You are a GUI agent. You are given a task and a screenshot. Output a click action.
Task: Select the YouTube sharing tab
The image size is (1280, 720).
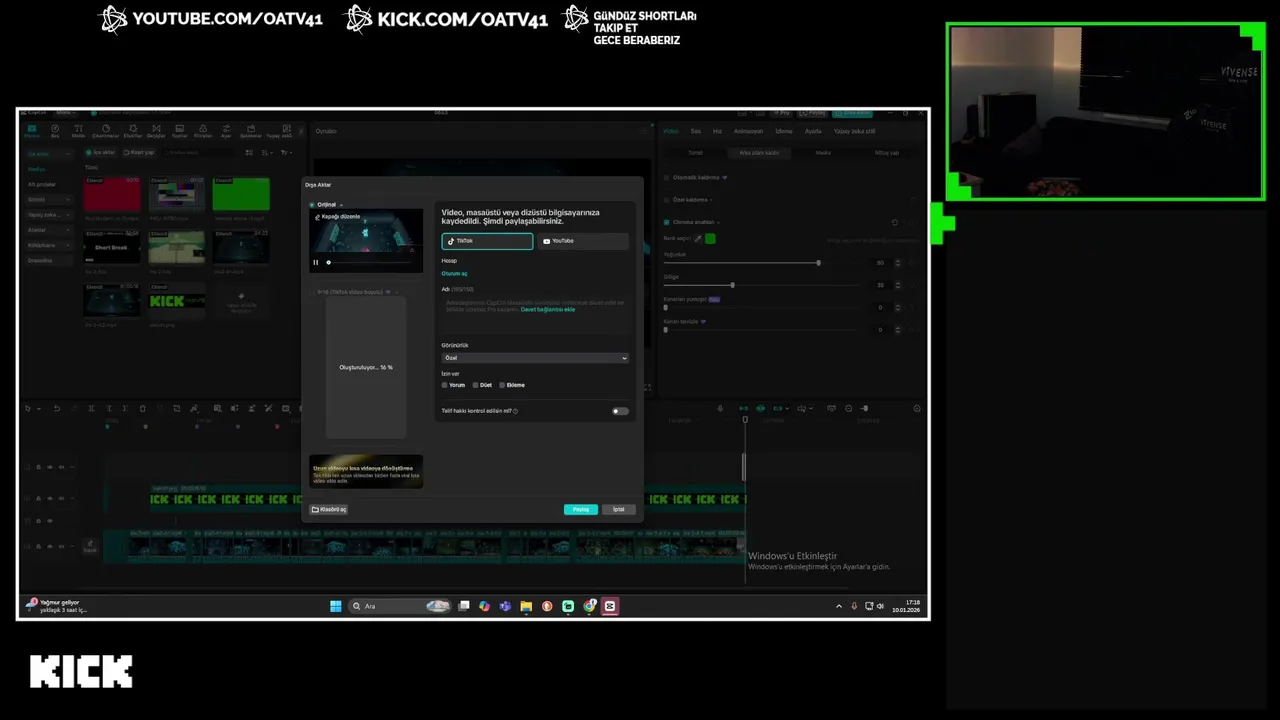point(582,241)
